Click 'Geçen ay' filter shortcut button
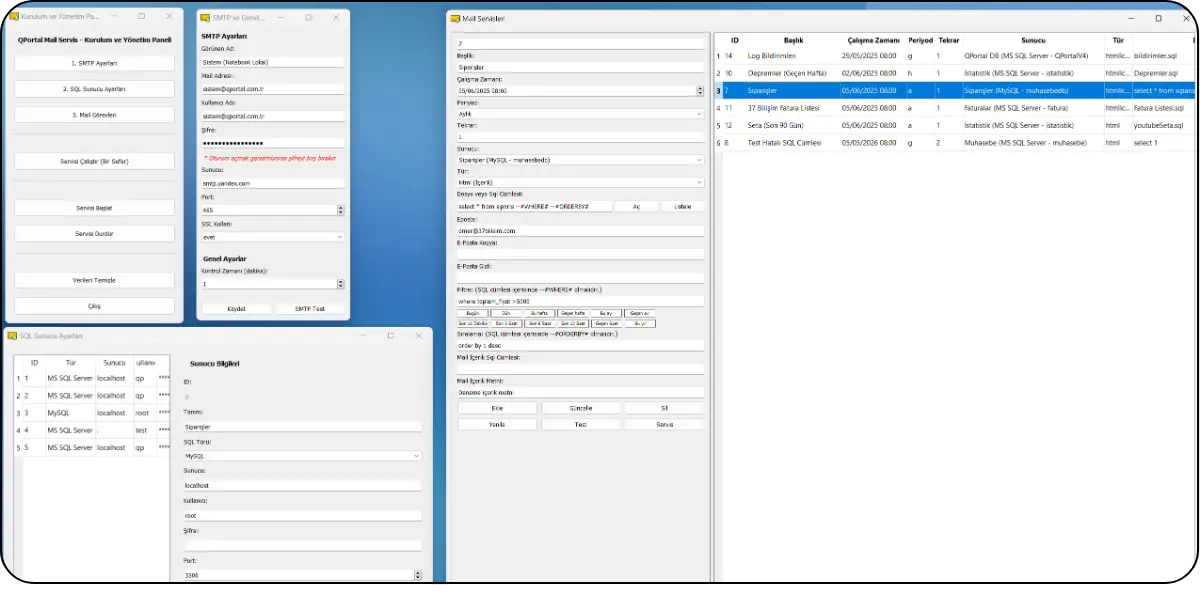Viewport: 1200px width, 600px height. point(640,313)
